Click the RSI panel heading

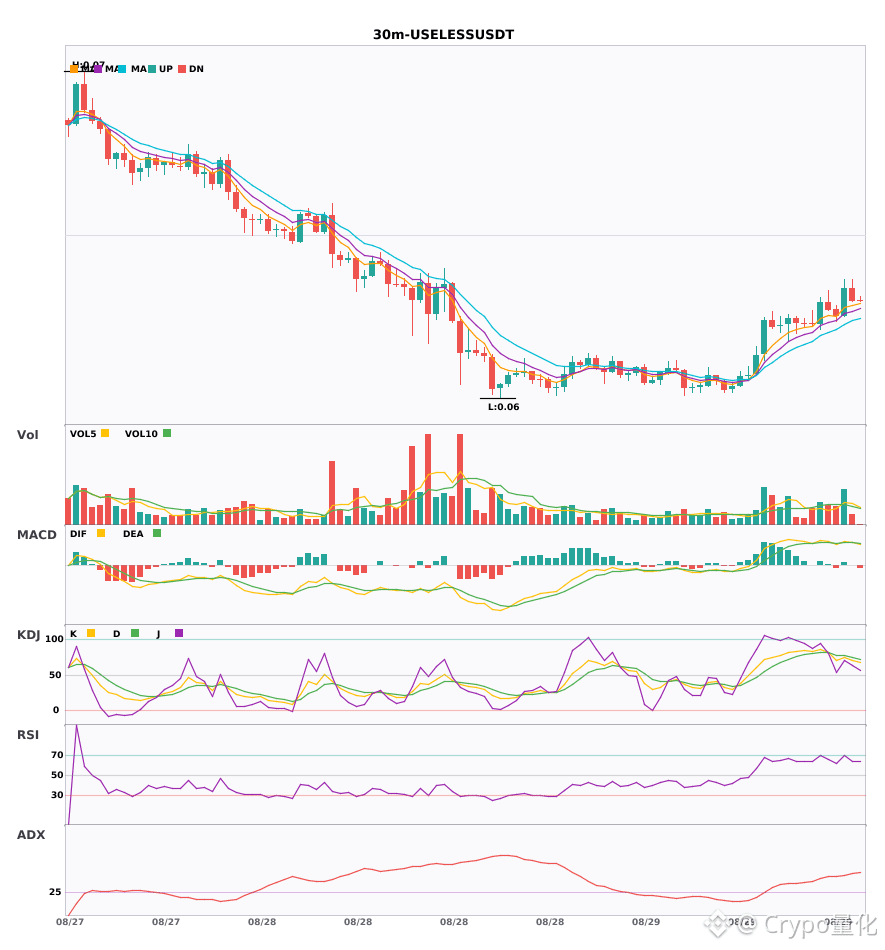pos(28,735)
